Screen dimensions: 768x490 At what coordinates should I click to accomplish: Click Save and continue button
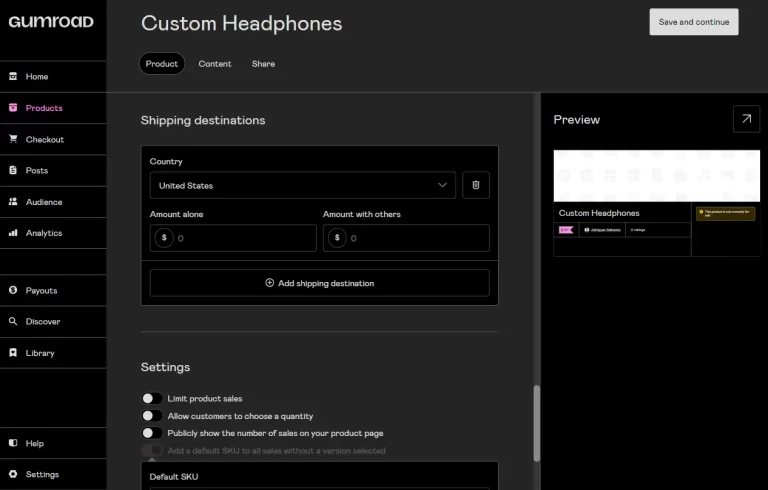coord(694,22)
